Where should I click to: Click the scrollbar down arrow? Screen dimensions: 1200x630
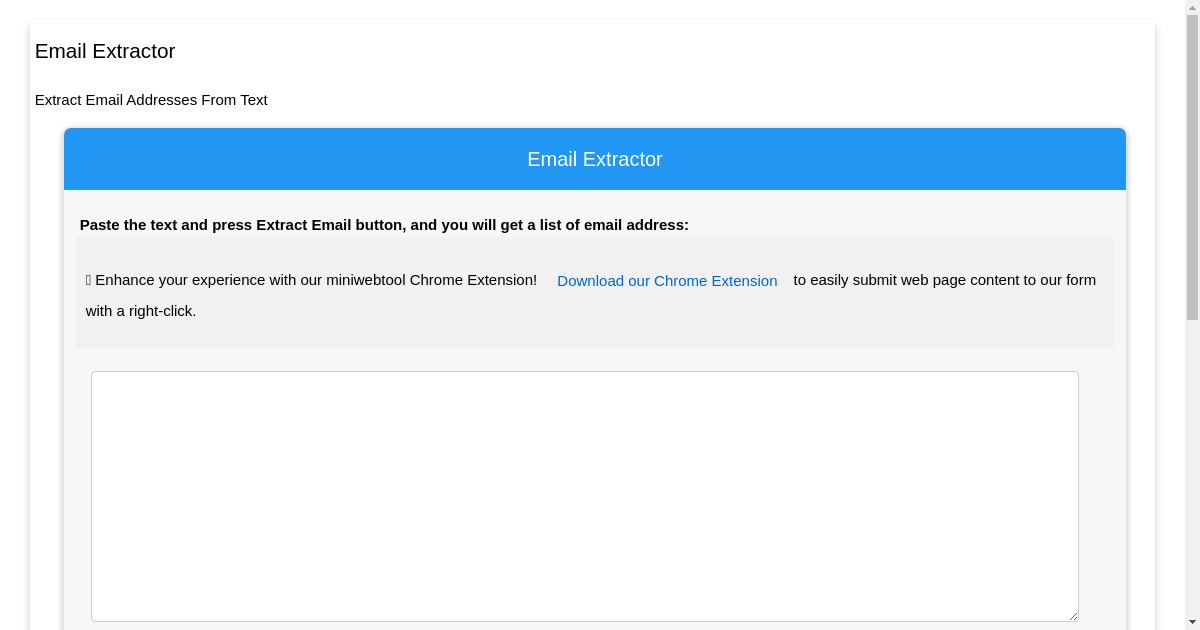(x=1191, y=622)
